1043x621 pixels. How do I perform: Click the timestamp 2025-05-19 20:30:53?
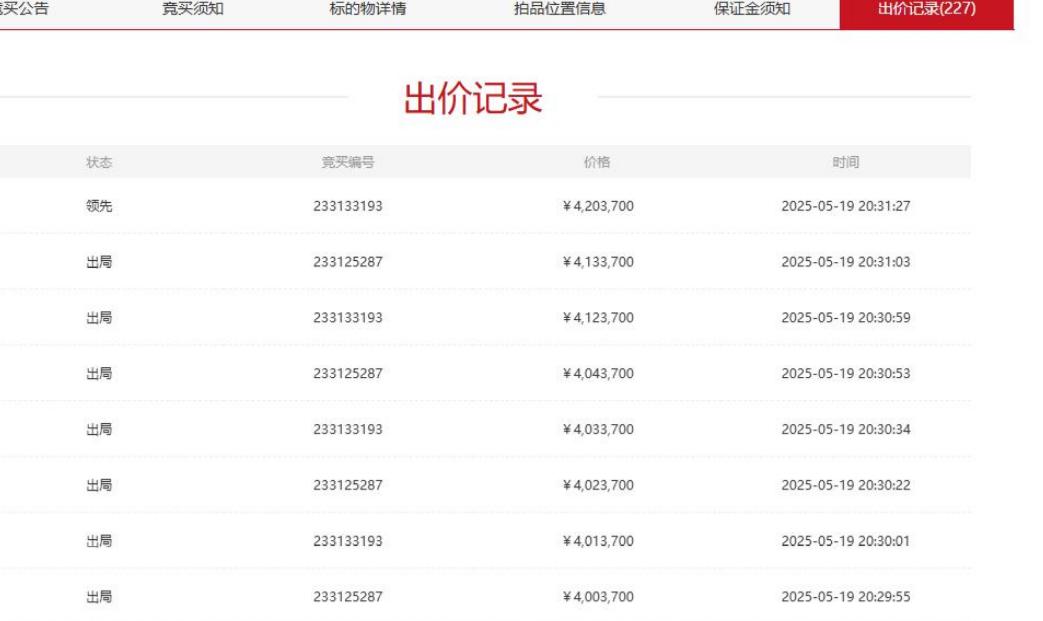pos(845,374)
